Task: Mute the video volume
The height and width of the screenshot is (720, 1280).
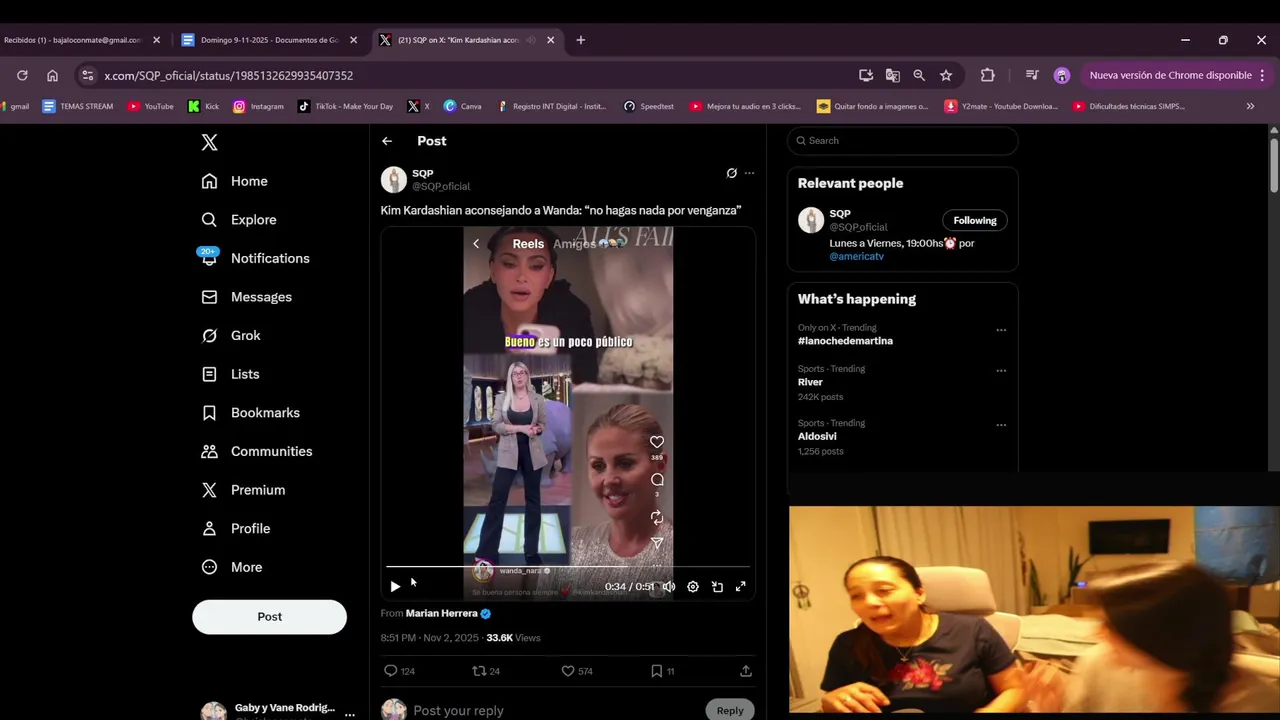Action: 668,587
